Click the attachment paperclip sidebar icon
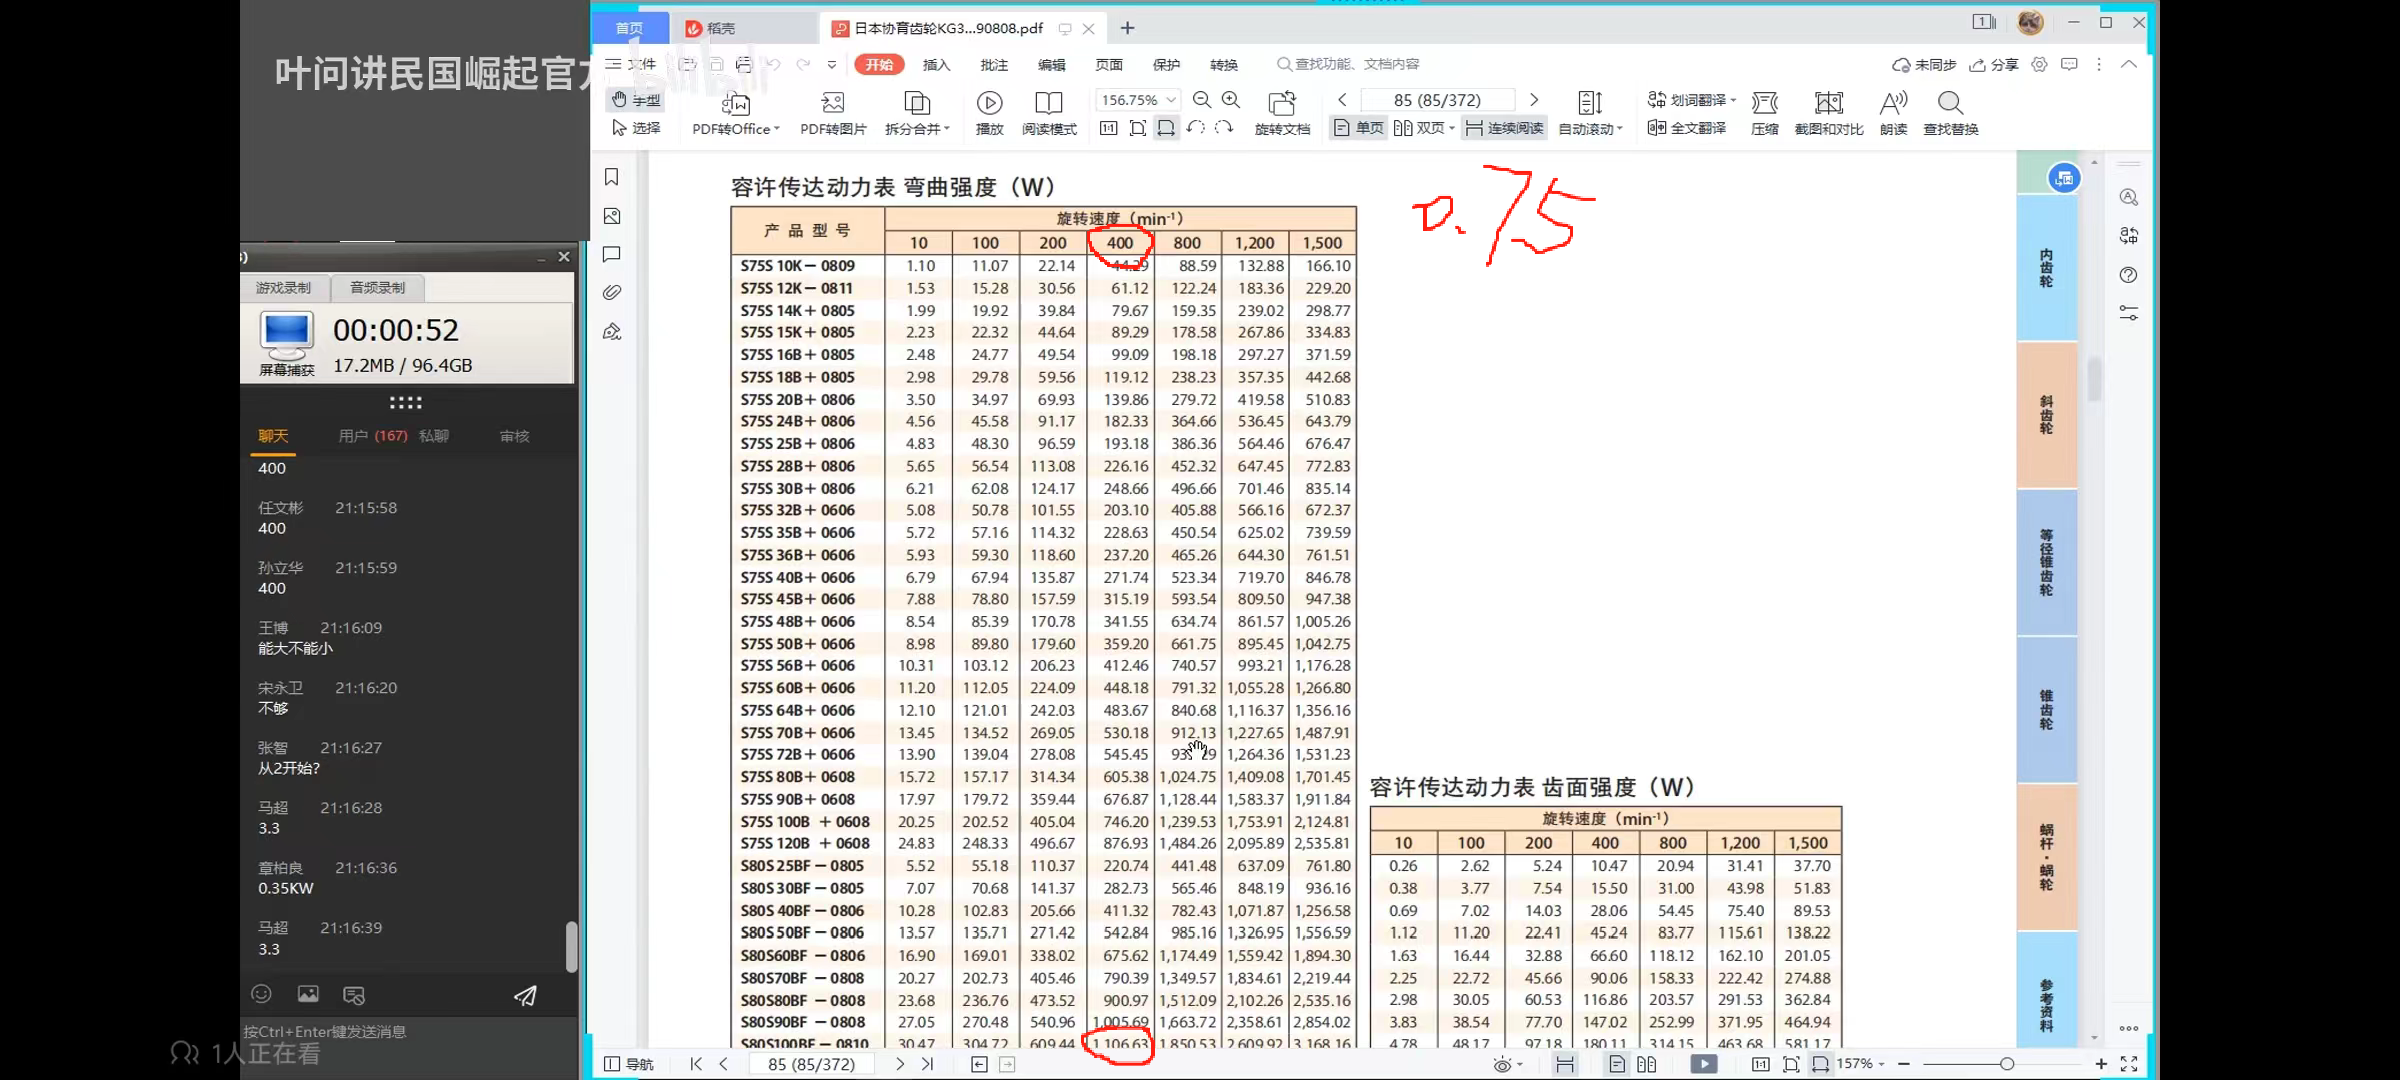 (x=612, y=293)
